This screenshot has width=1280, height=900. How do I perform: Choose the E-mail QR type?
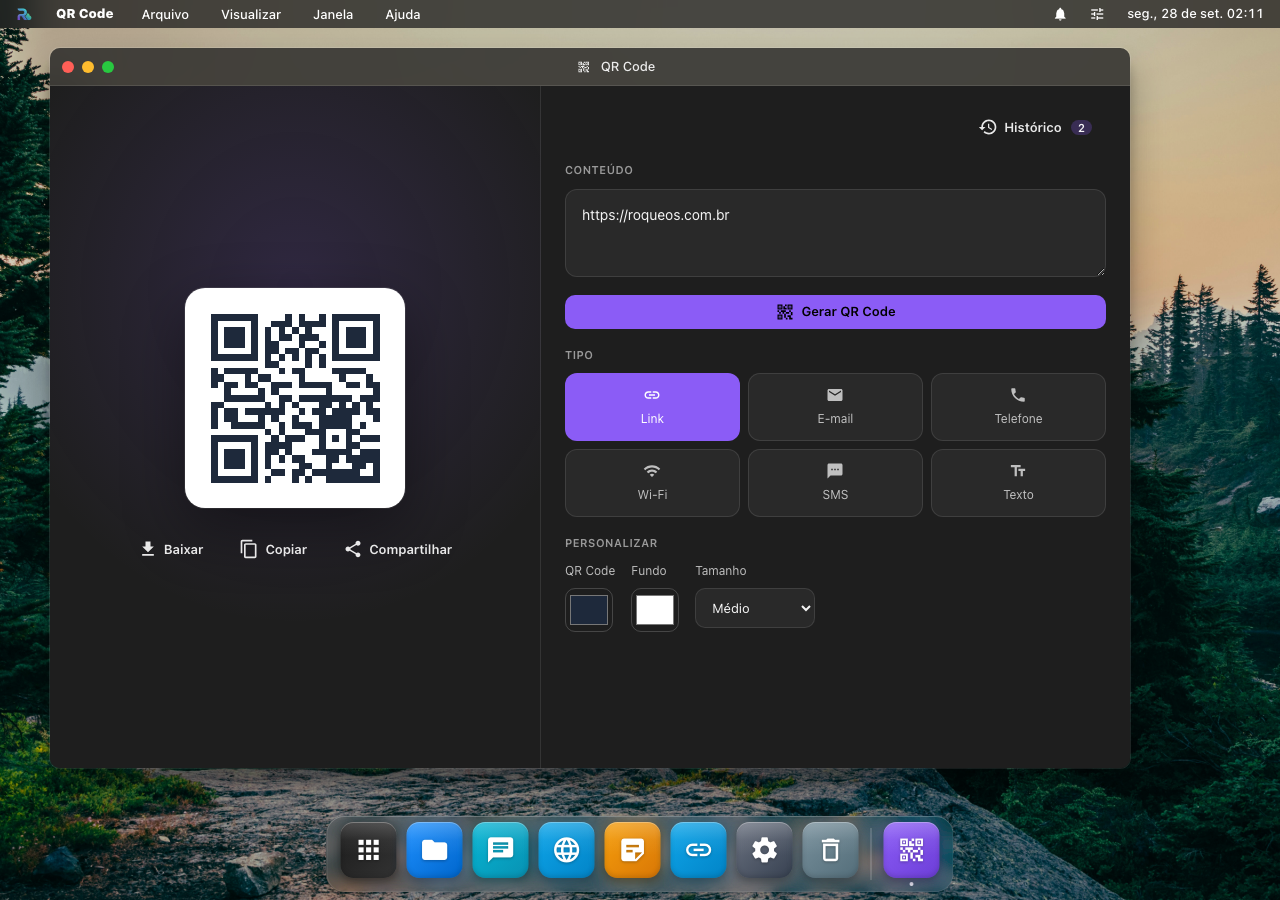coord(835,407)
